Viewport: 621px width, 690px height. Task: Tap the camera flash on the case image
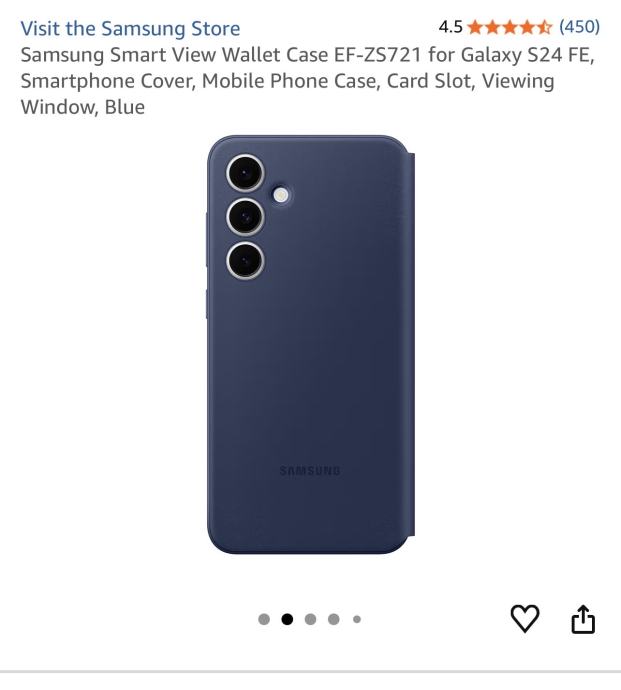(281, 195)
